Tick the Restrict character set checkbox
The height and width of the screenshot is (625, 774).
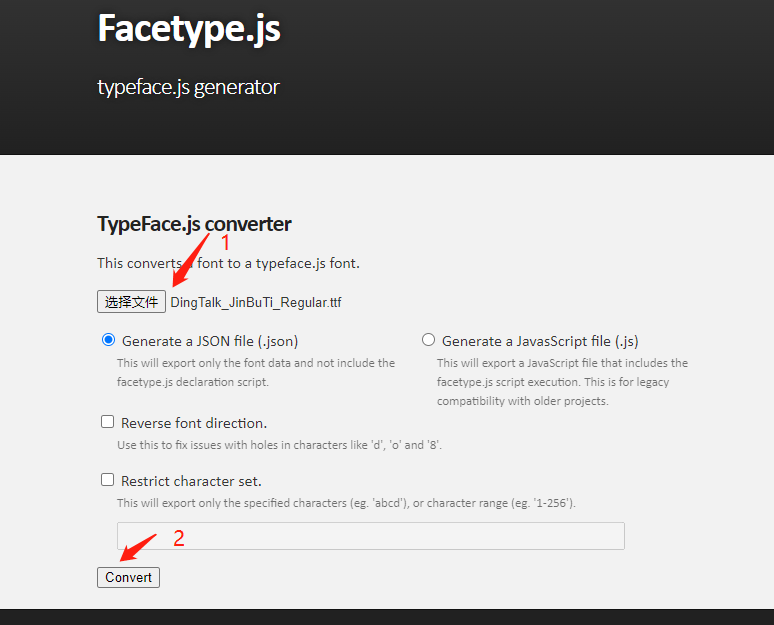coord(108,480)
